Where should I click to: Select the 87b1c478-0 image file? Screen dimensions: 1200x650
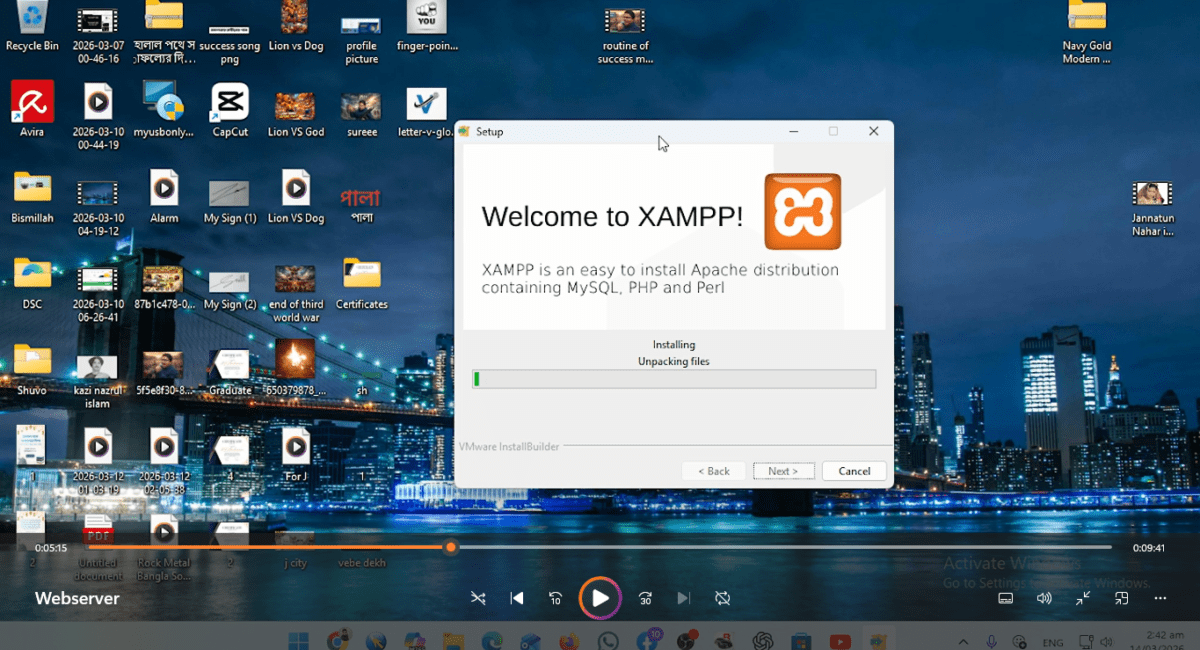(164, 288)
